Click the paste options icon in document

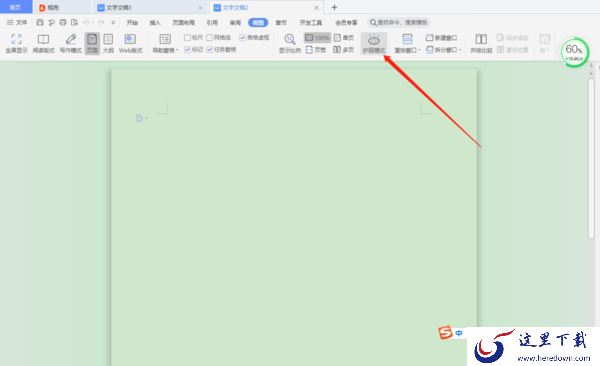pos(140,118)
